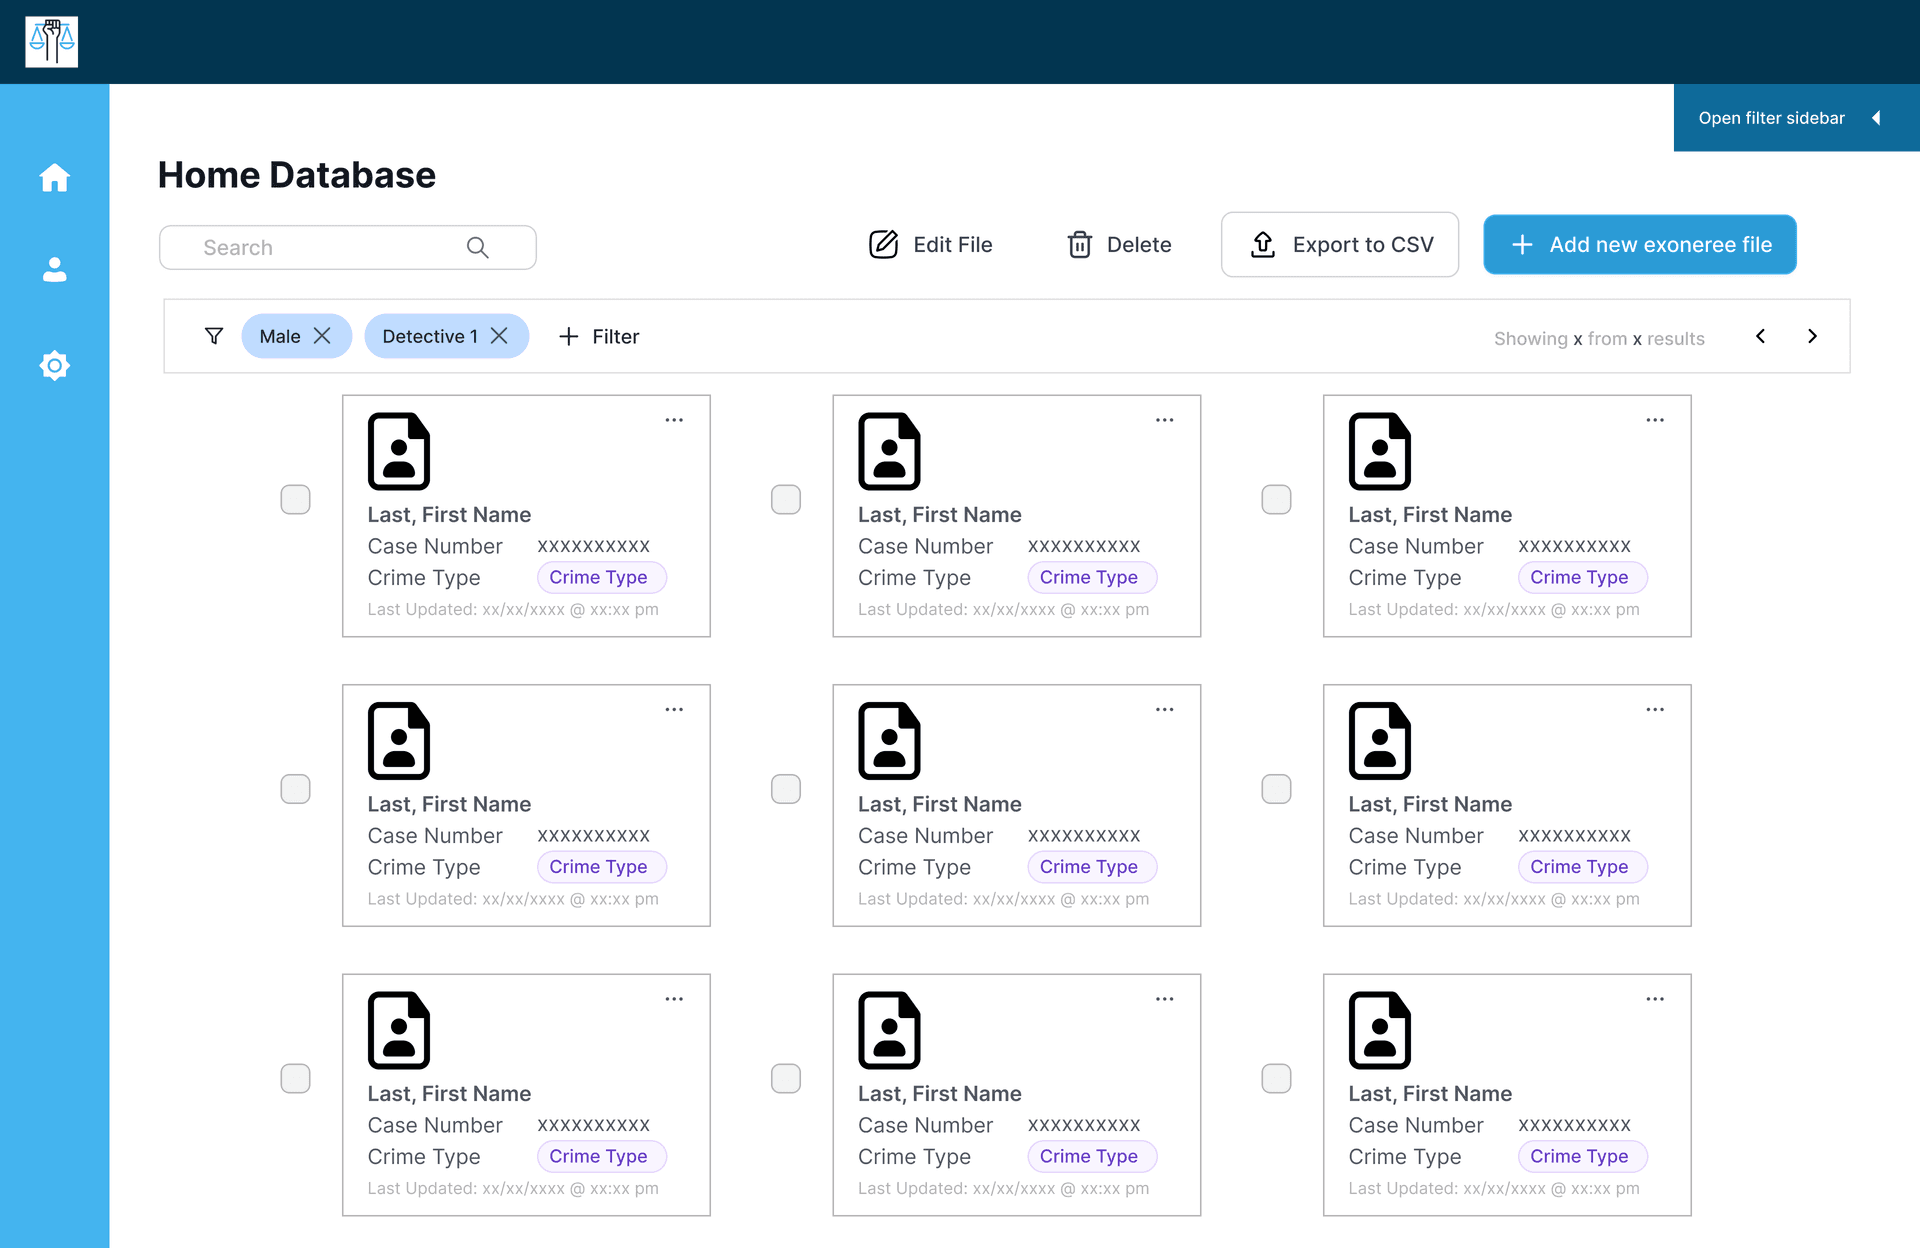Go to previous results page arrow

pos(1760,336)
